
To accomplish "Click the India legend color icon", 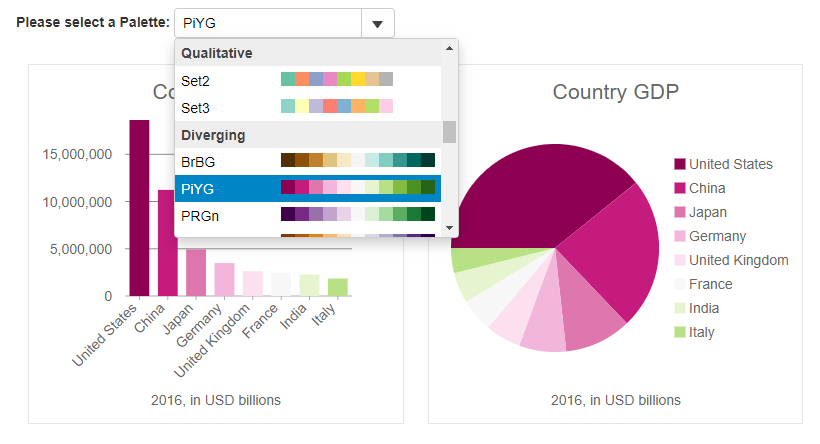I will point(680,308).
